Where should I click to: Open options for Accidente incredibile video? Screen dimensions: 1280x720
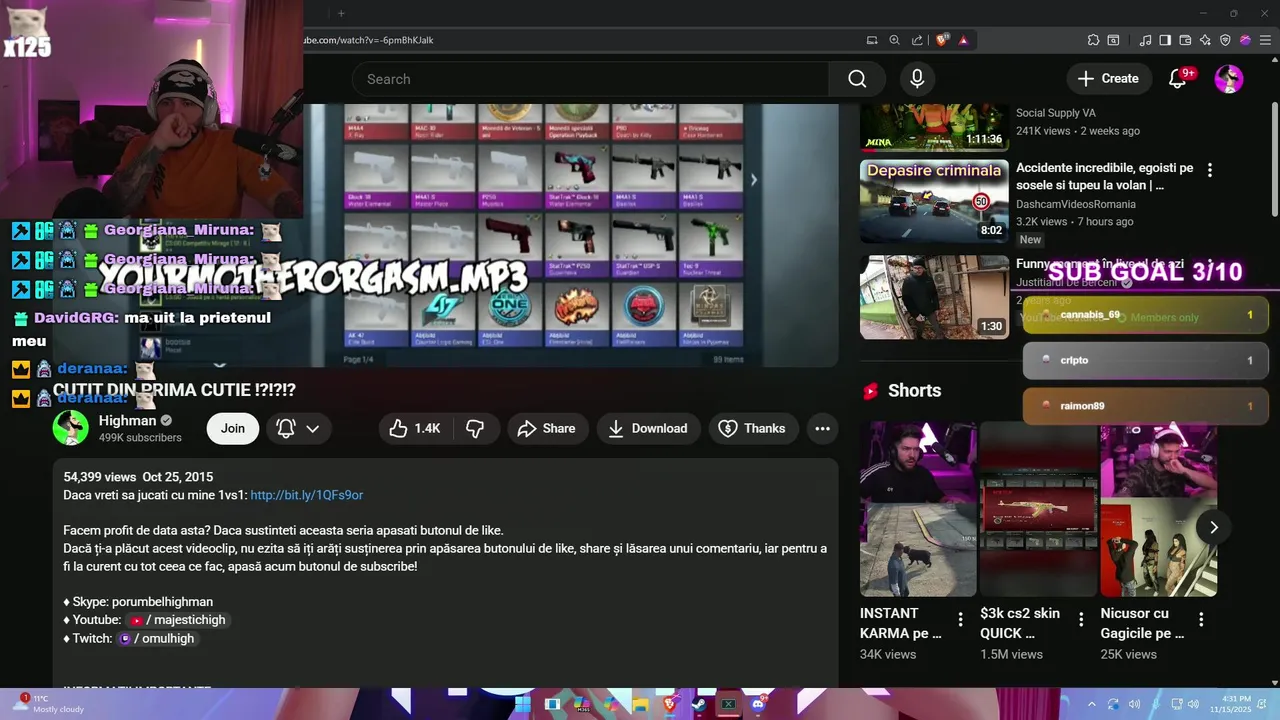pyautogui.click(x=1209, y=170)
